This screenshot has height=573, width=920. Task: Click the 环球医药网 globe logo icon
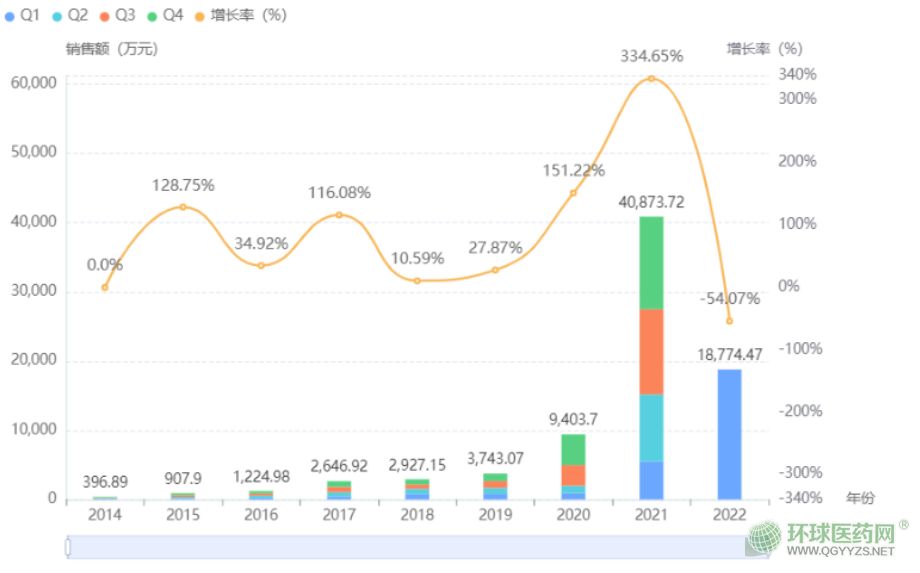tap(766, 540)
